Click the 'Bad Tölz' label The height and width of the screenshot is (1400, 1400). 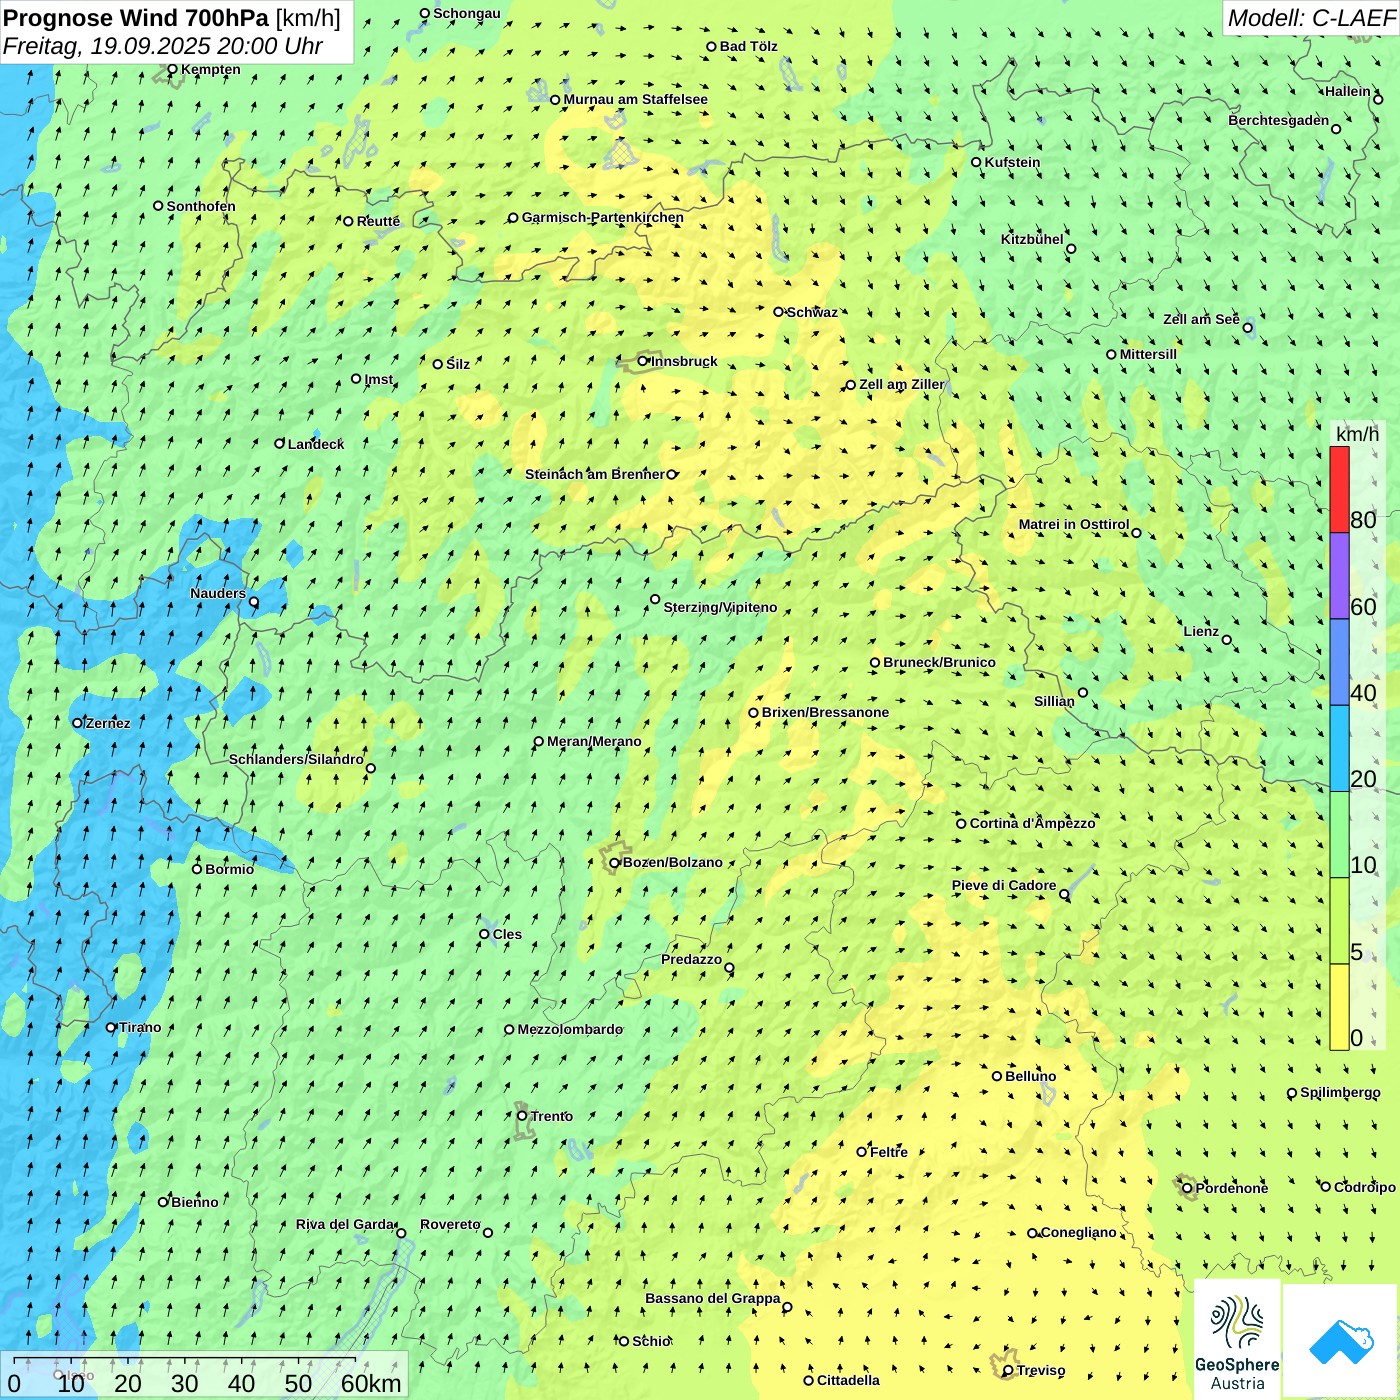(748, 46)
